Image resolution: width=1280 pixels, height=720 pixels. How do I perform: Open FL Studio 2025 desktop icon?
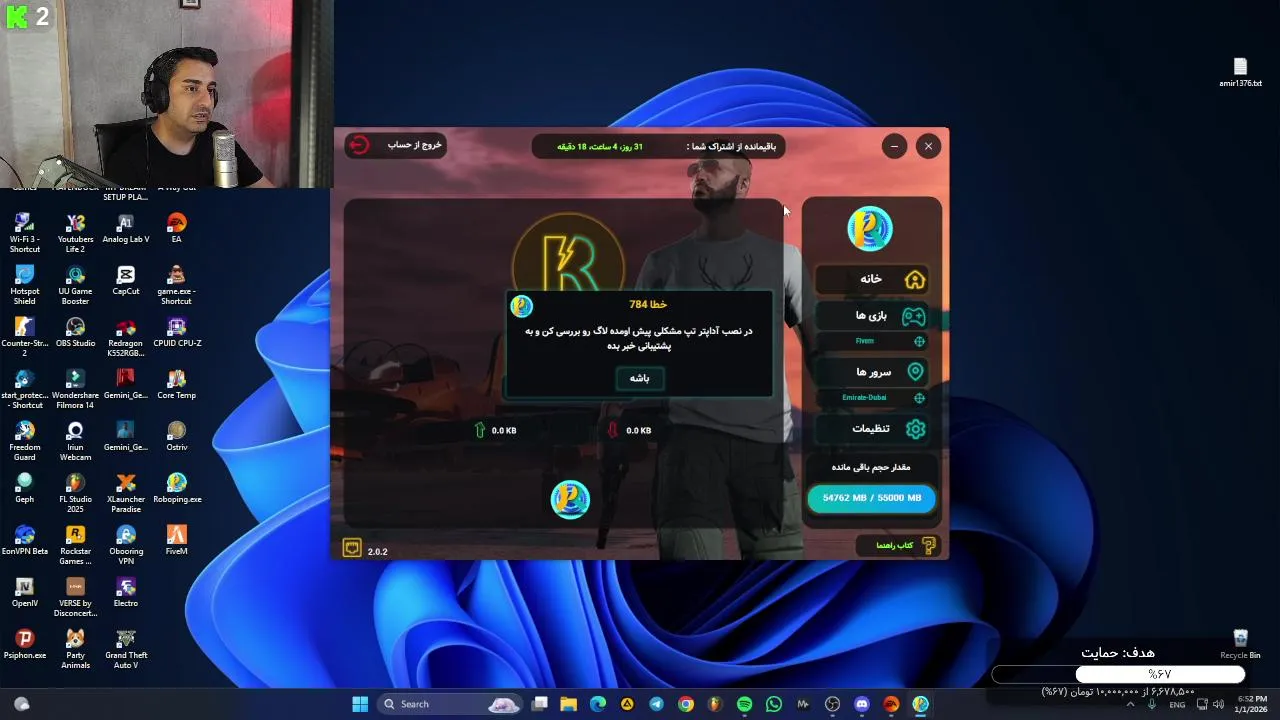[75, 492]
